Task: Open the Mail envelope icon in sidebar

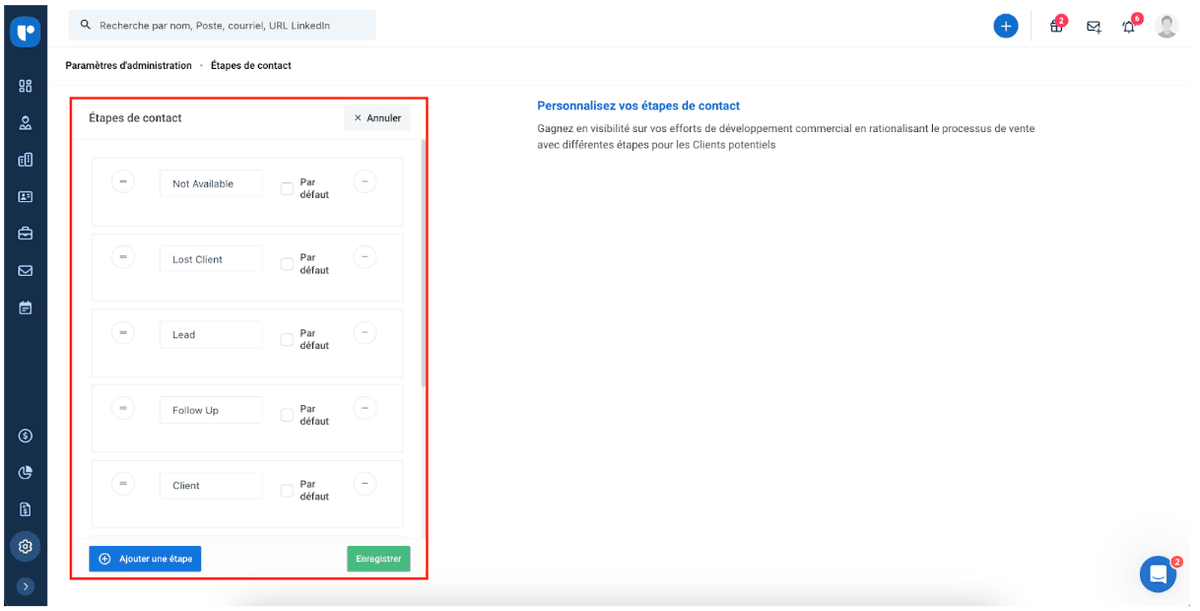Action: click(x=25, y=270)
